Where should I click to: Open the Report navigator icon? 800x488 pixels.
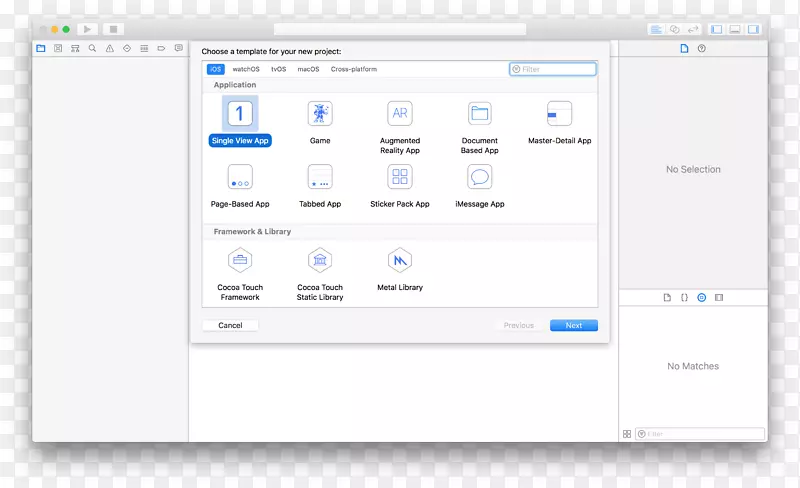click(179, 48)
